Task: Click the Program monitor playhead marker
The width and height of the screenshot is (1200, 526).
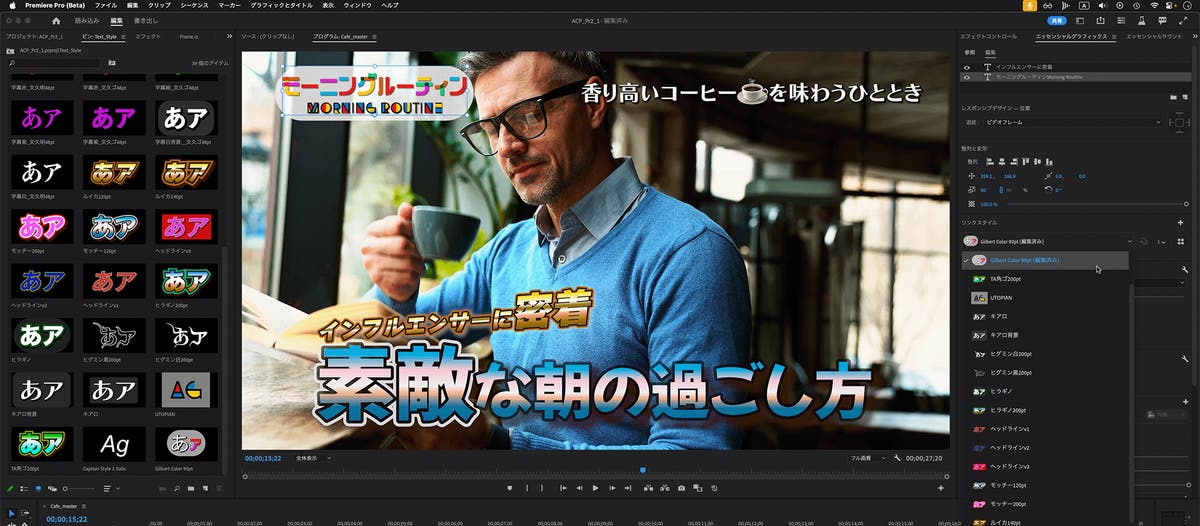Action: (x=643, y=469)
